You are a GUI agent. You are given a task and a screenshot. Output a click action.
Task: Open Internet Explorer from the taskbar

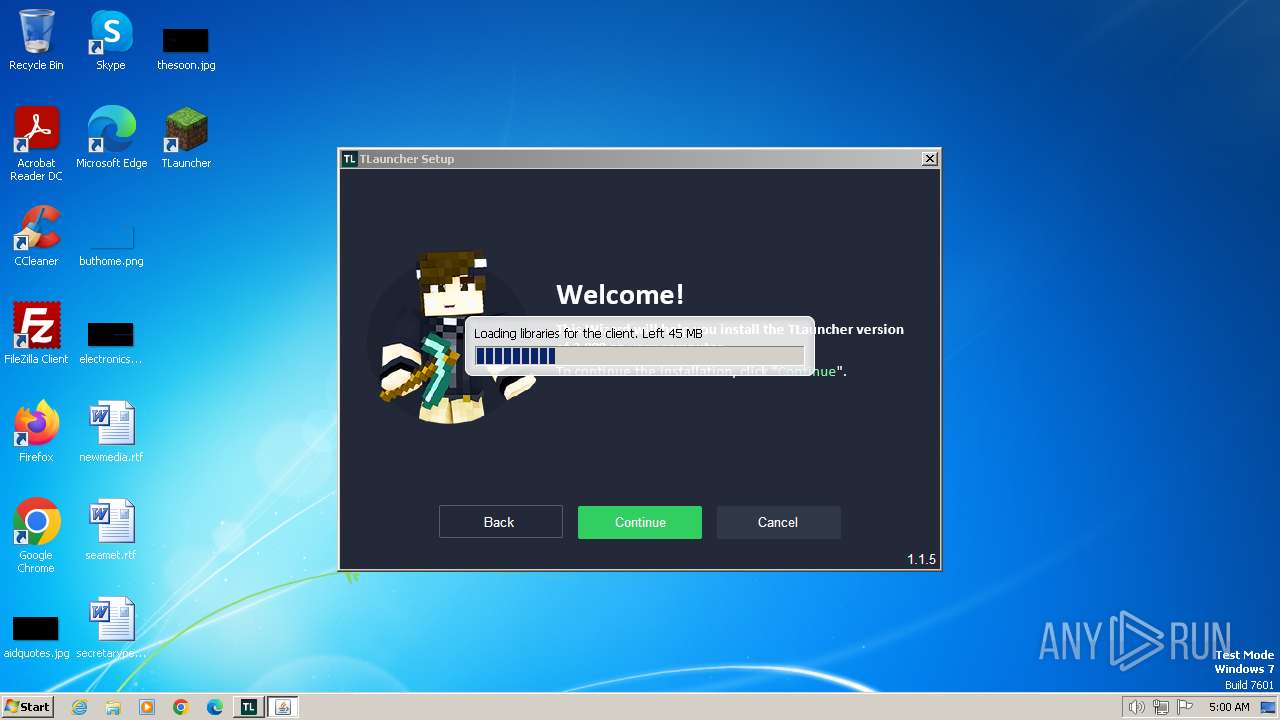coord(79,707)
